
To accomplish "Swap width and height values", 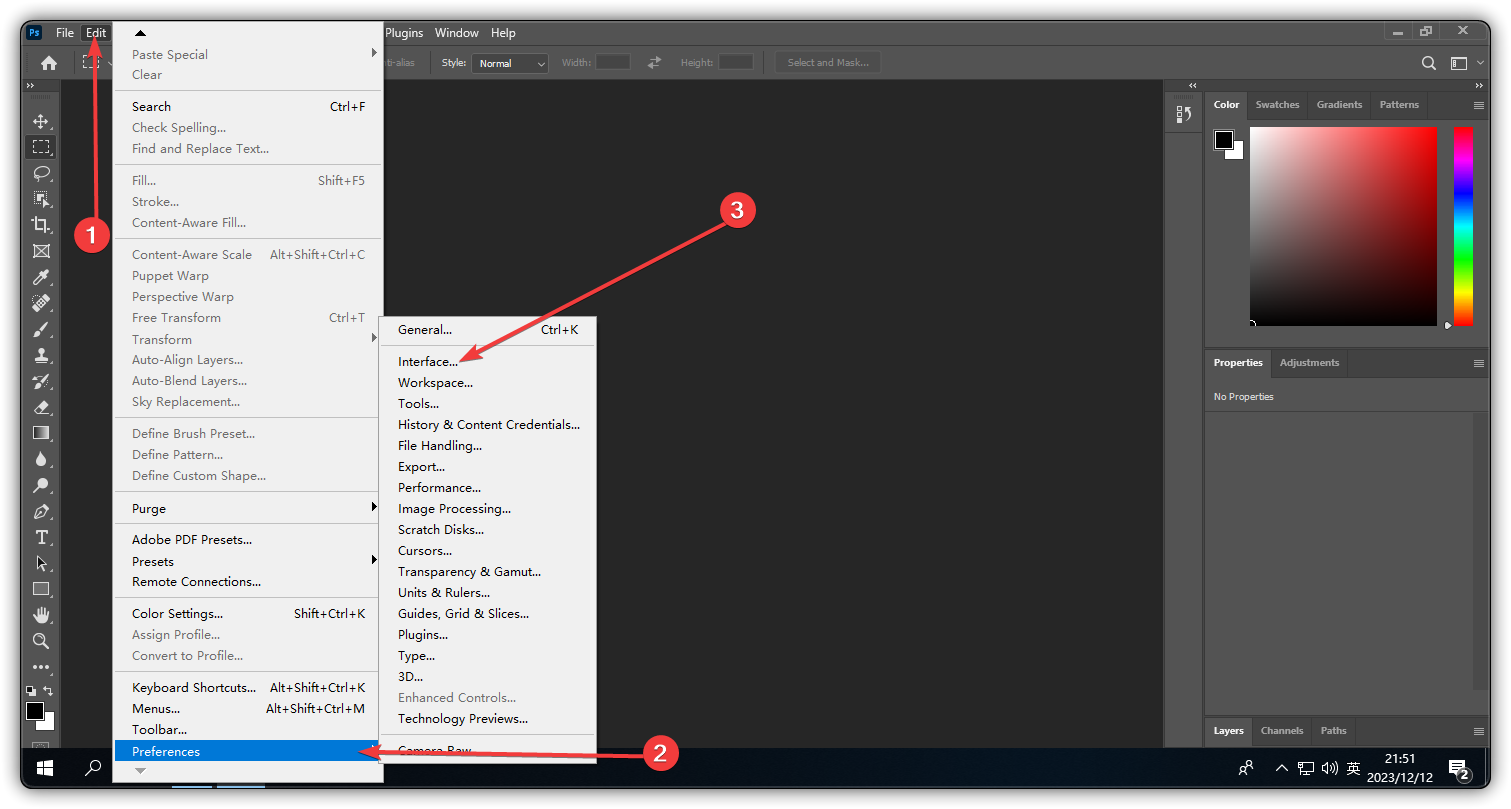I will point(654,62).
